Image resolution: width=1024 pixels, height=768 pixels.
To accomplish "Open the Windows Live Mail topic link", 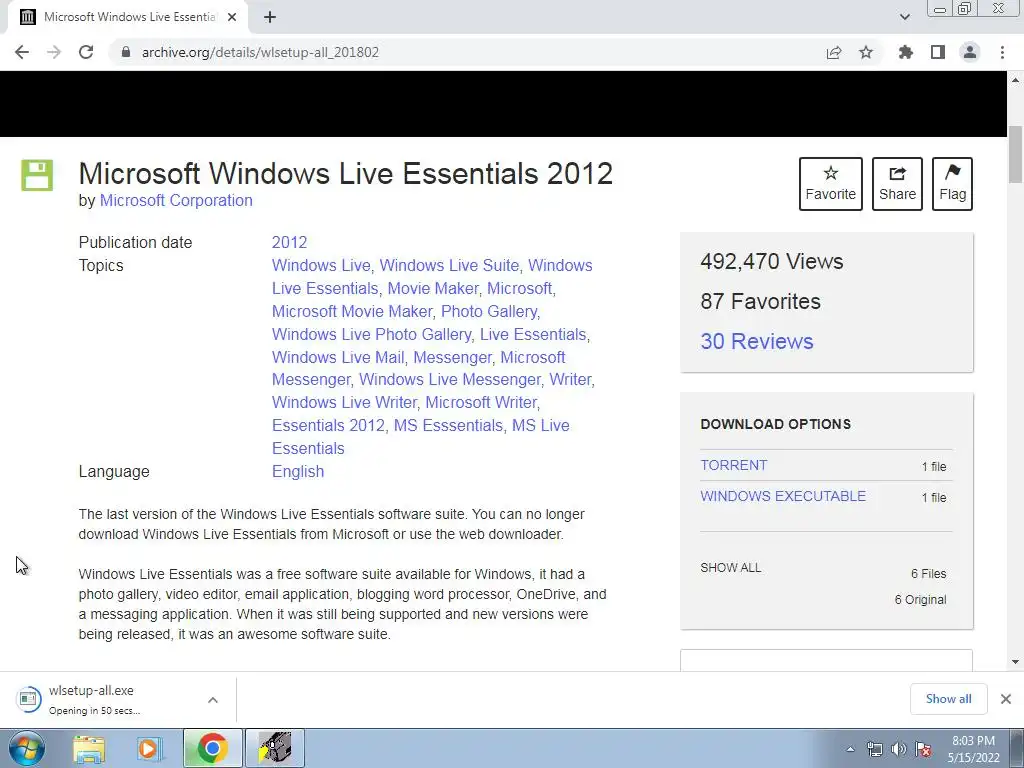I will [x=338, y=357].
